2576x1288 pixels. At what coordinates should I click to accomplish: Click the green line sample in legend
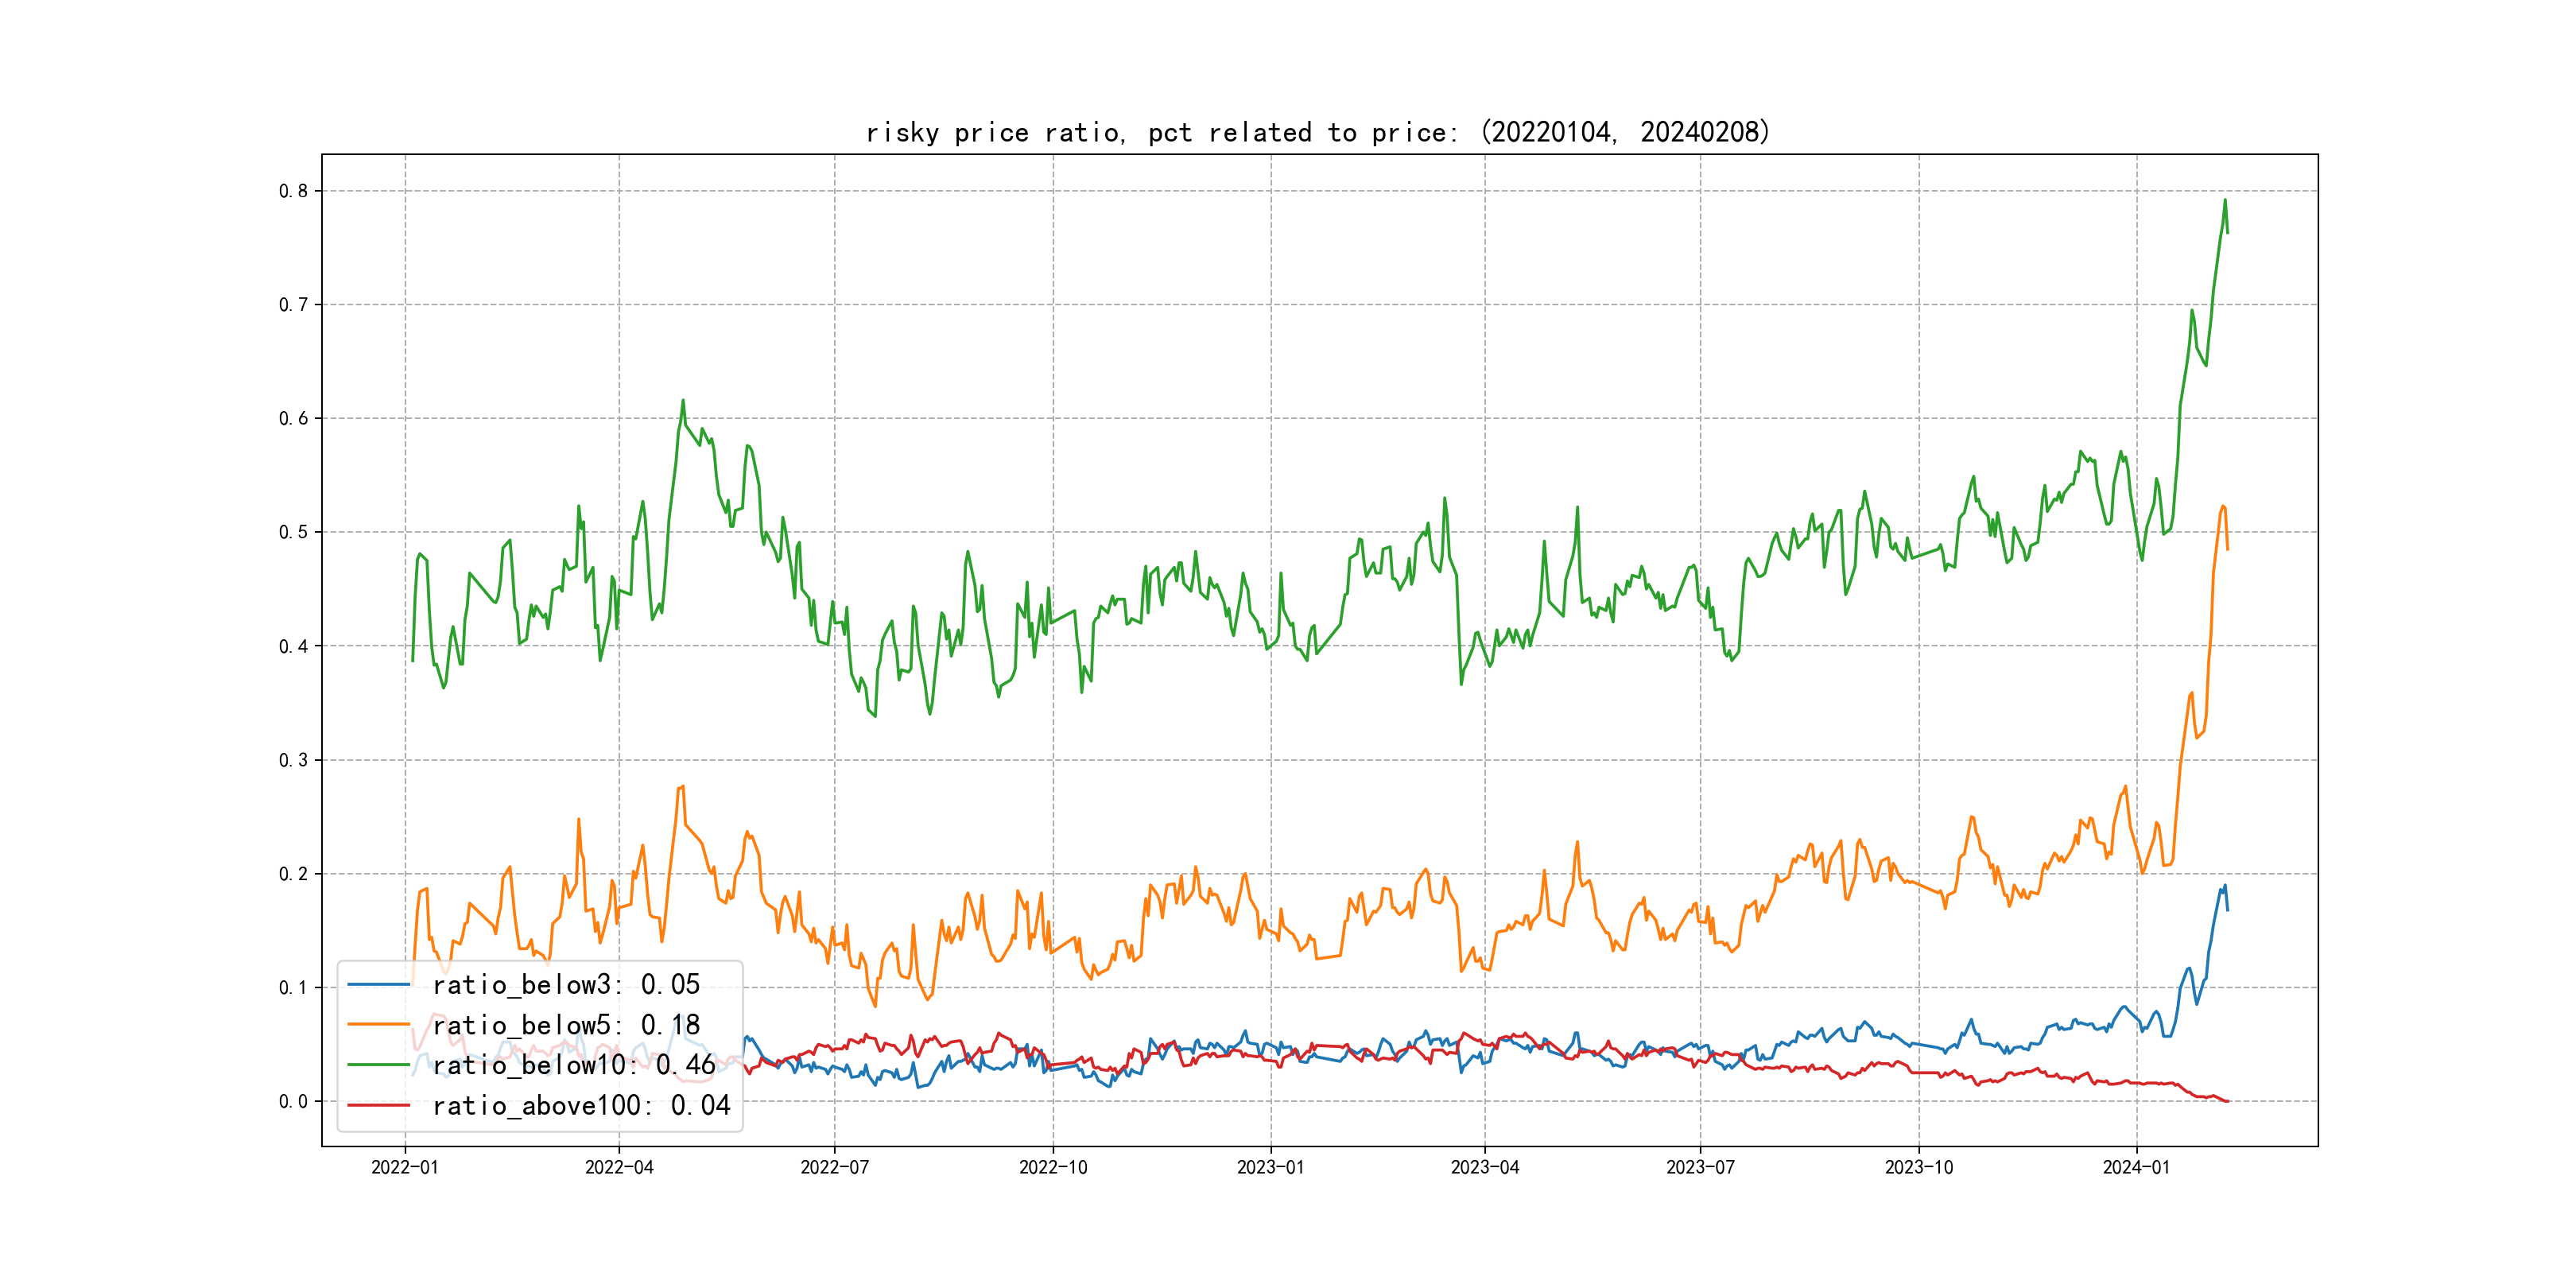click(x=379, y=1065)
